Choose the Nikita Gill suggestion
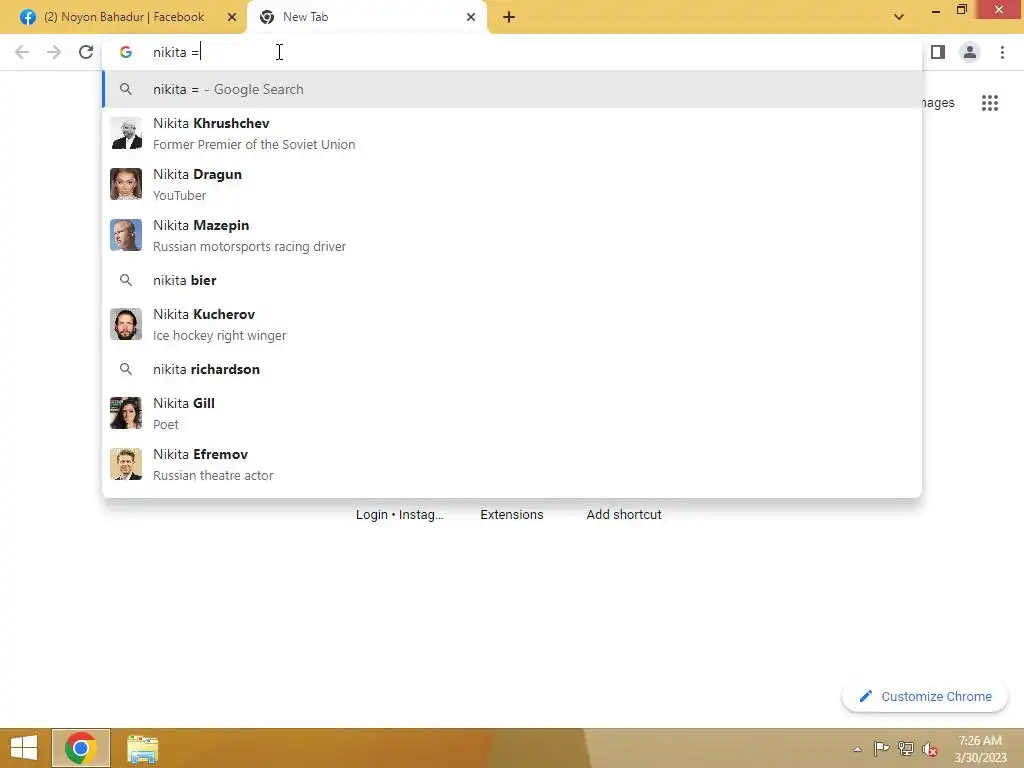The width and height of the screenshot is (1024, 768). click(512, 413)
